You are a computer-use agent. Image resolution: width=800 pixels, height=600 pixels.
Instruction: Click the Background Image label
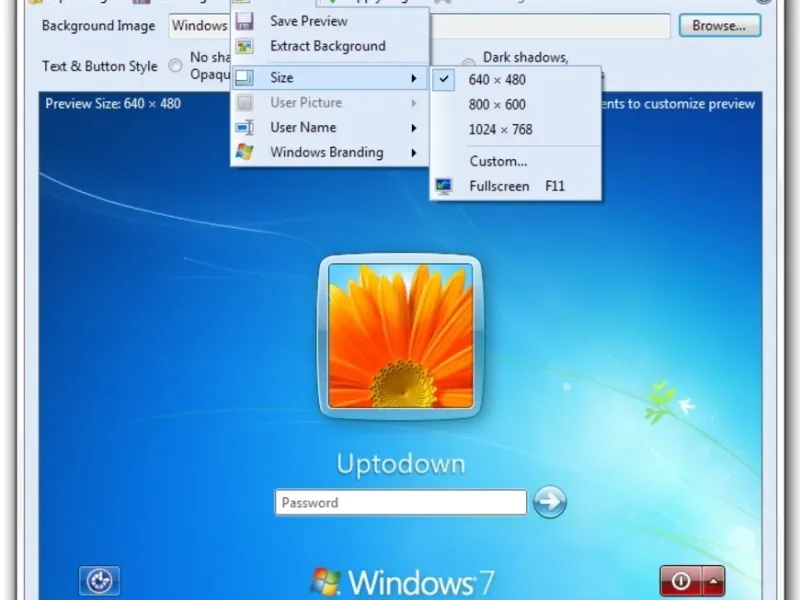pos(98,26)
